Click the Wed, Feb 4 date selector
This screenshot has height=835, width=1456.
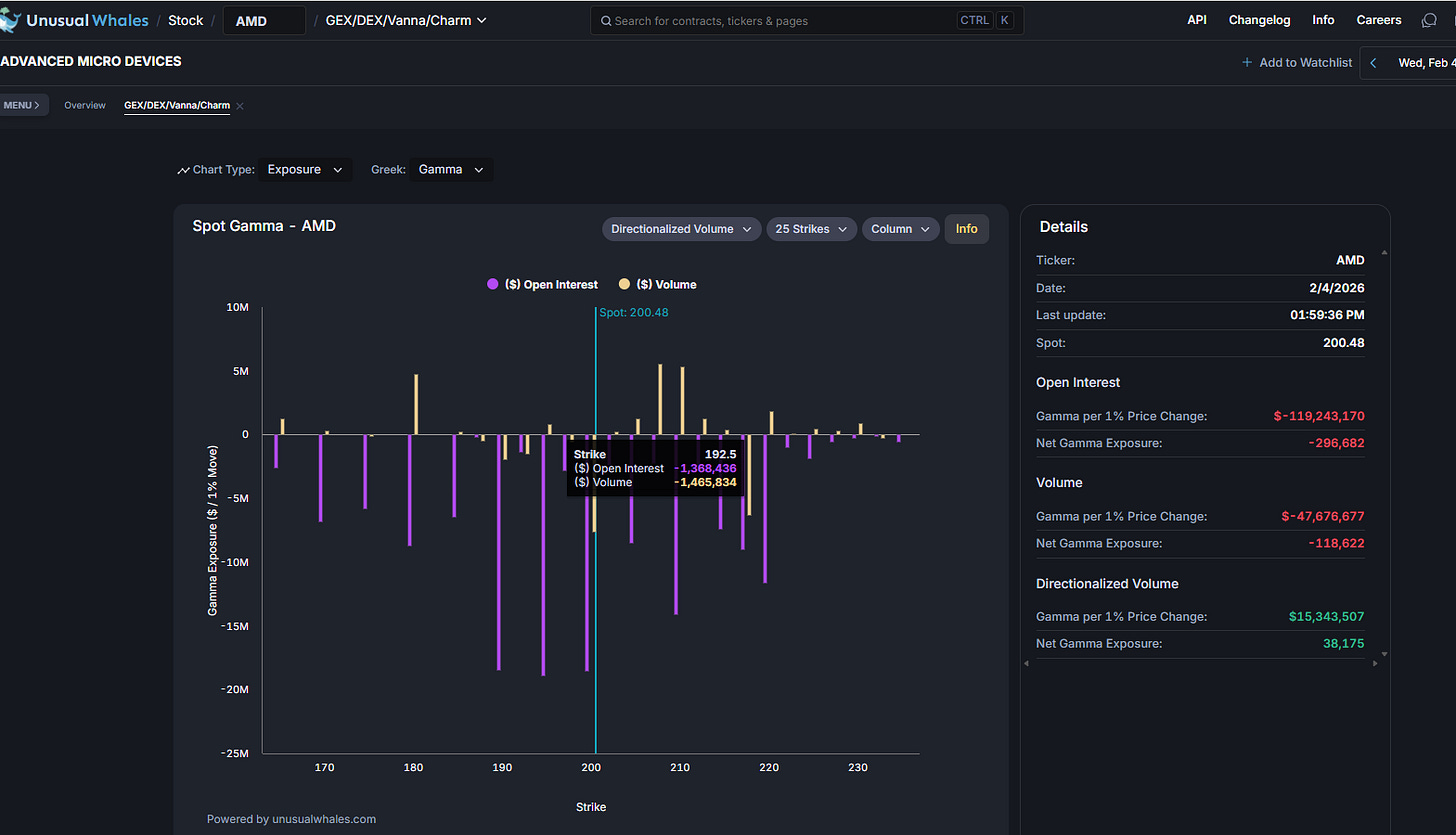coord(1426,63)
